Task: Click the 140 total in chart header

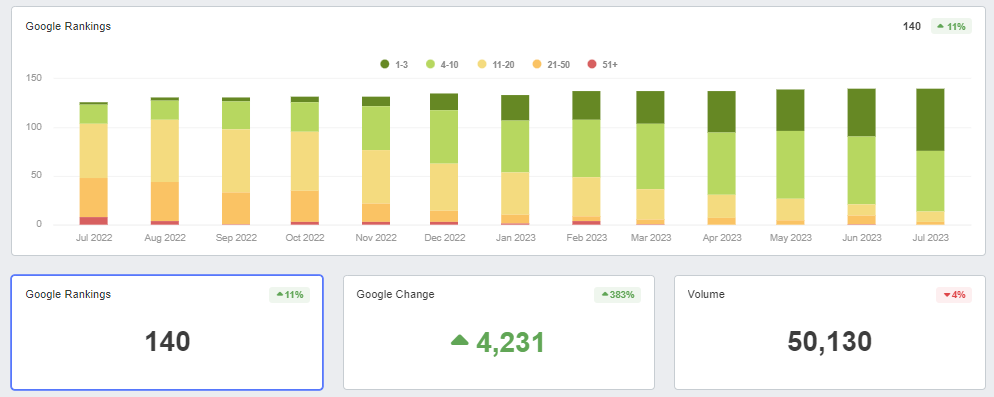Action: 912,27
